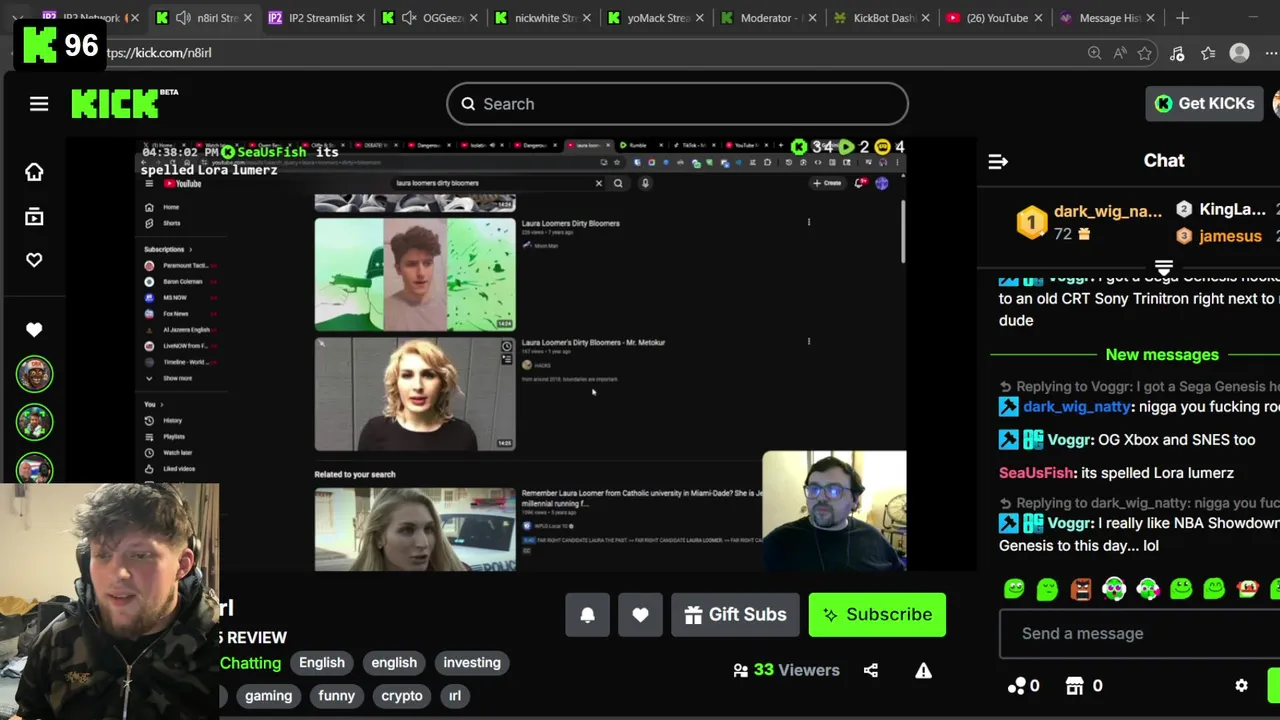Viewport: 1280px width, 720px height.
Task: Open jamesus leaderboard entry
Action: click(1219, 236)
